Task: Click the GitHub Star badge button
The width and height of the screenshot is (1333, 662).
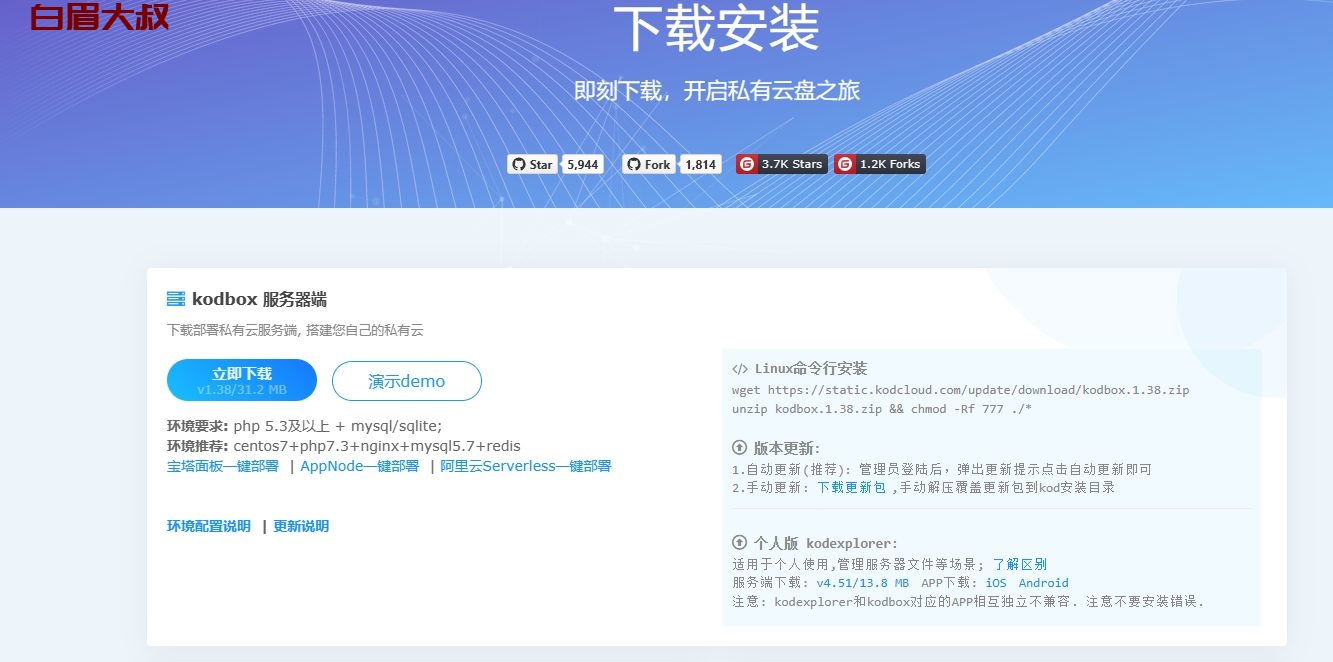Action: click(x=532, y=164)
